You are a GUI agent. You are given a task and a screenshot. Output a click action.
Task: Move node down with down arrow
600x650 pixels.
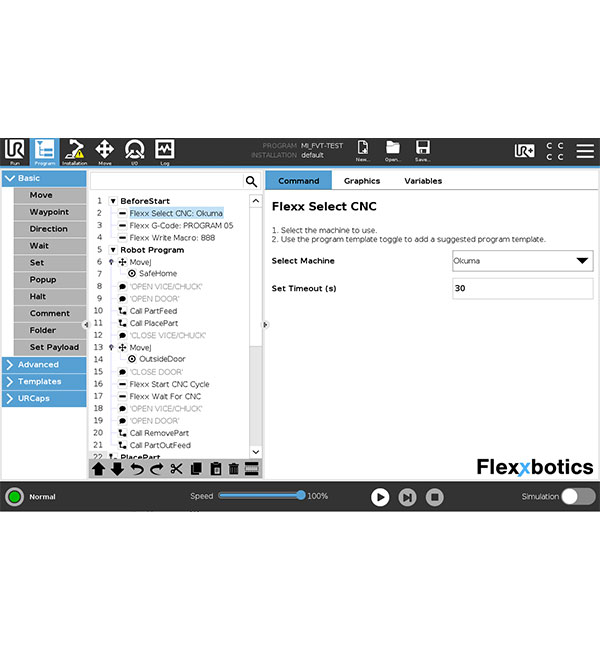[x=117, y=469]
